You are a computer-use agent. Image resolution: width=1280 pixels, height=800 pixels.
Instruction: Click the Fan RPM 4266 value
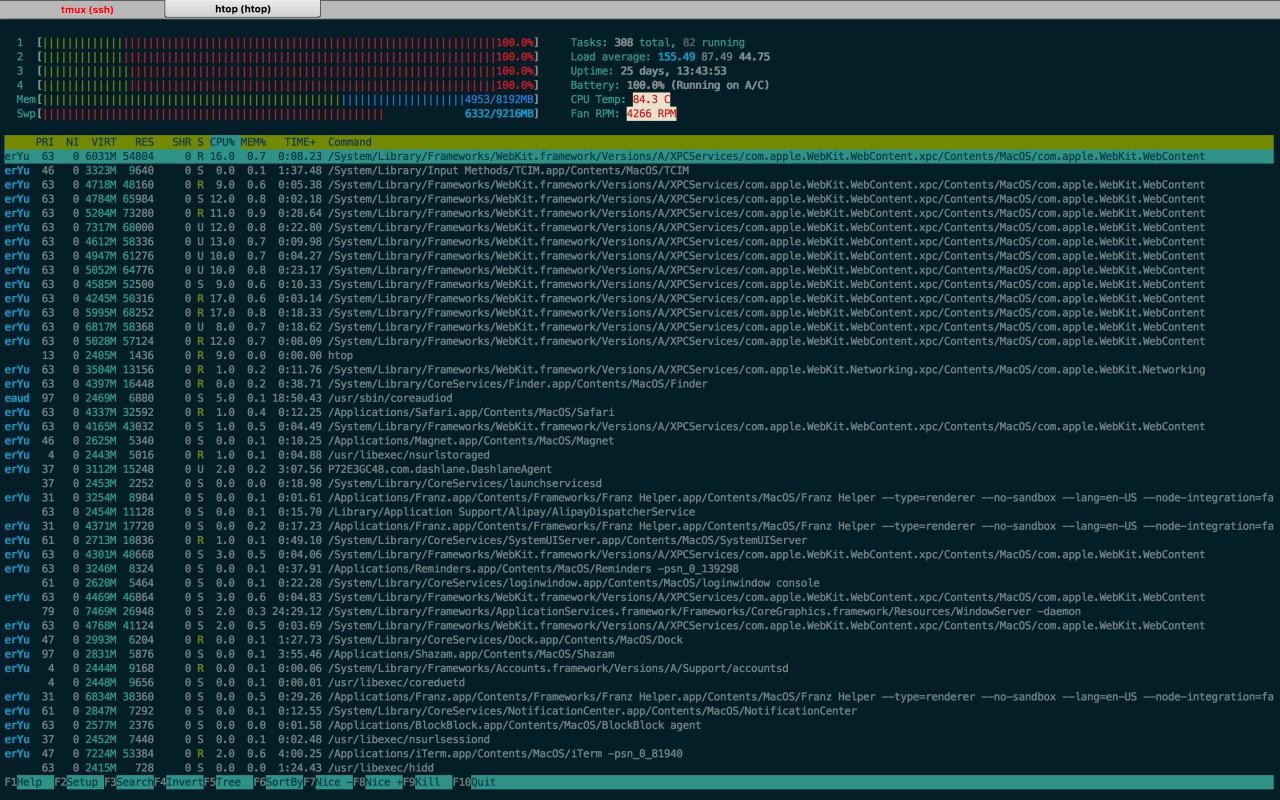click(651, 114)
